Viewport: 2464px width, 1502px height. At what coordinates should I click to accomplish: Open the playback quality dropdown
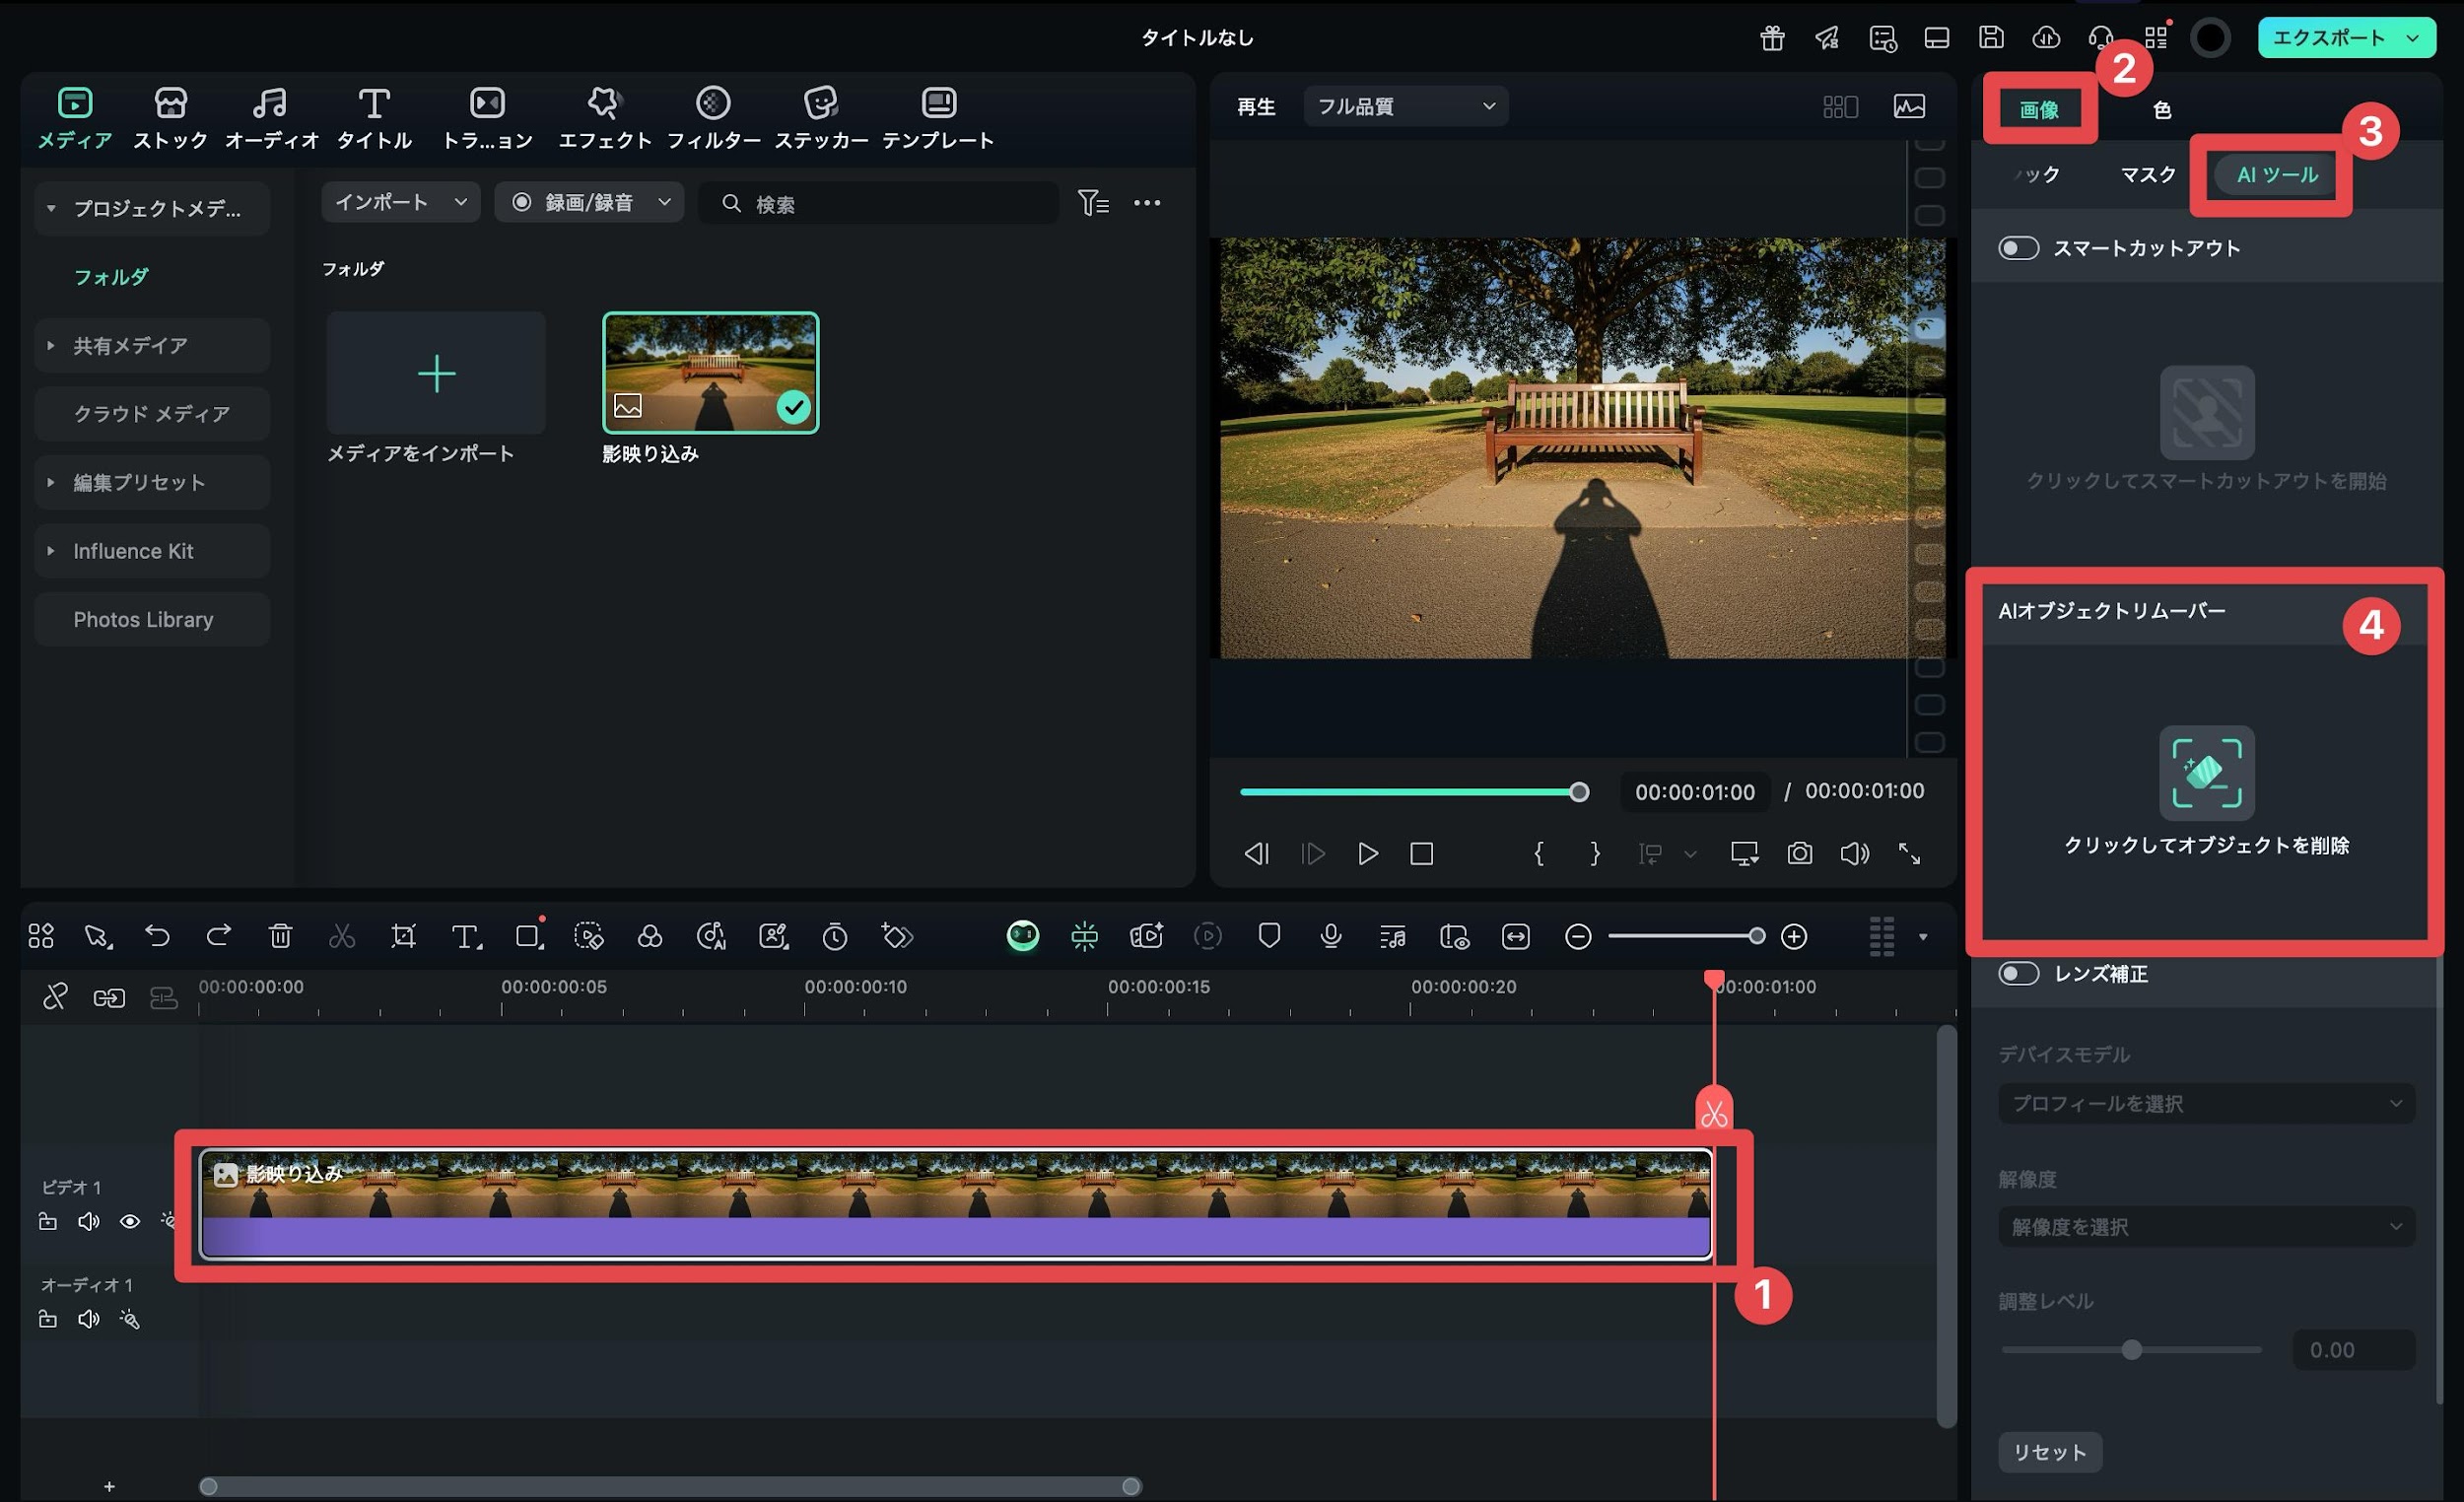[x=1406, y=106]
